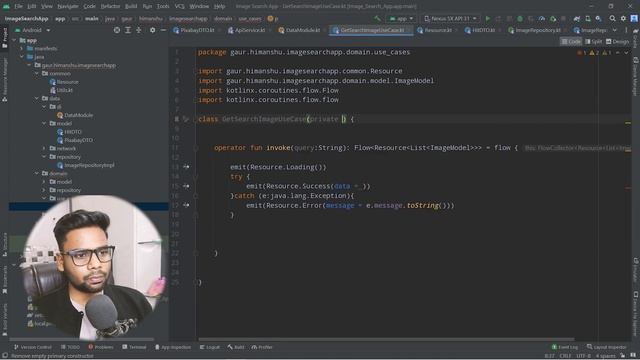The width and height of the screenshot is (640, 360).
Task: Open the Terminal tool window
Action: coord(134,347)
